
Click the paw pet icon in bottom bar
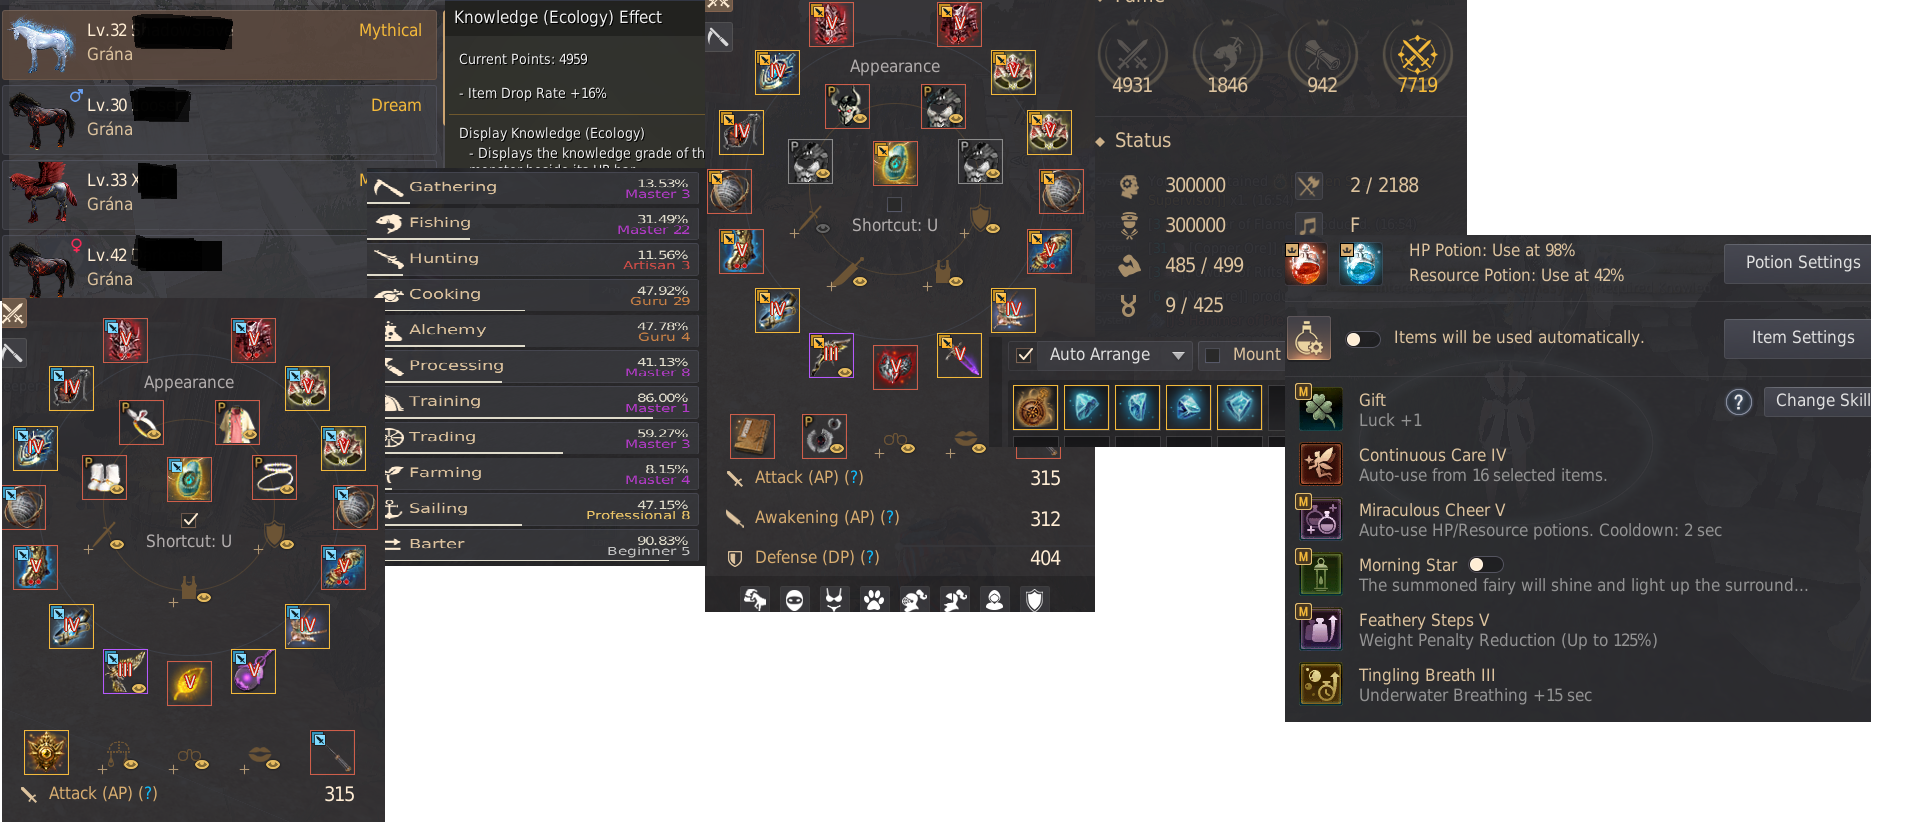(874, 600)
